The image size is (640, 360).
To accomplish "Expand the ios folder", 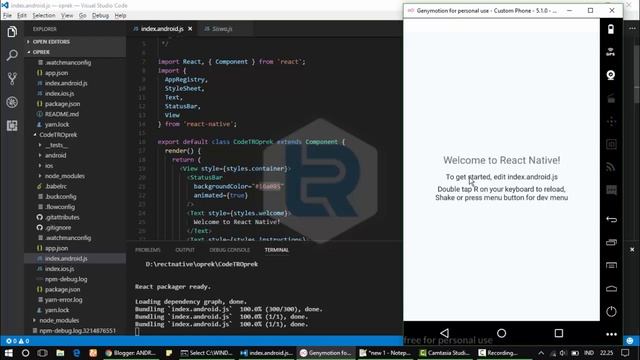I will (49, 166).
